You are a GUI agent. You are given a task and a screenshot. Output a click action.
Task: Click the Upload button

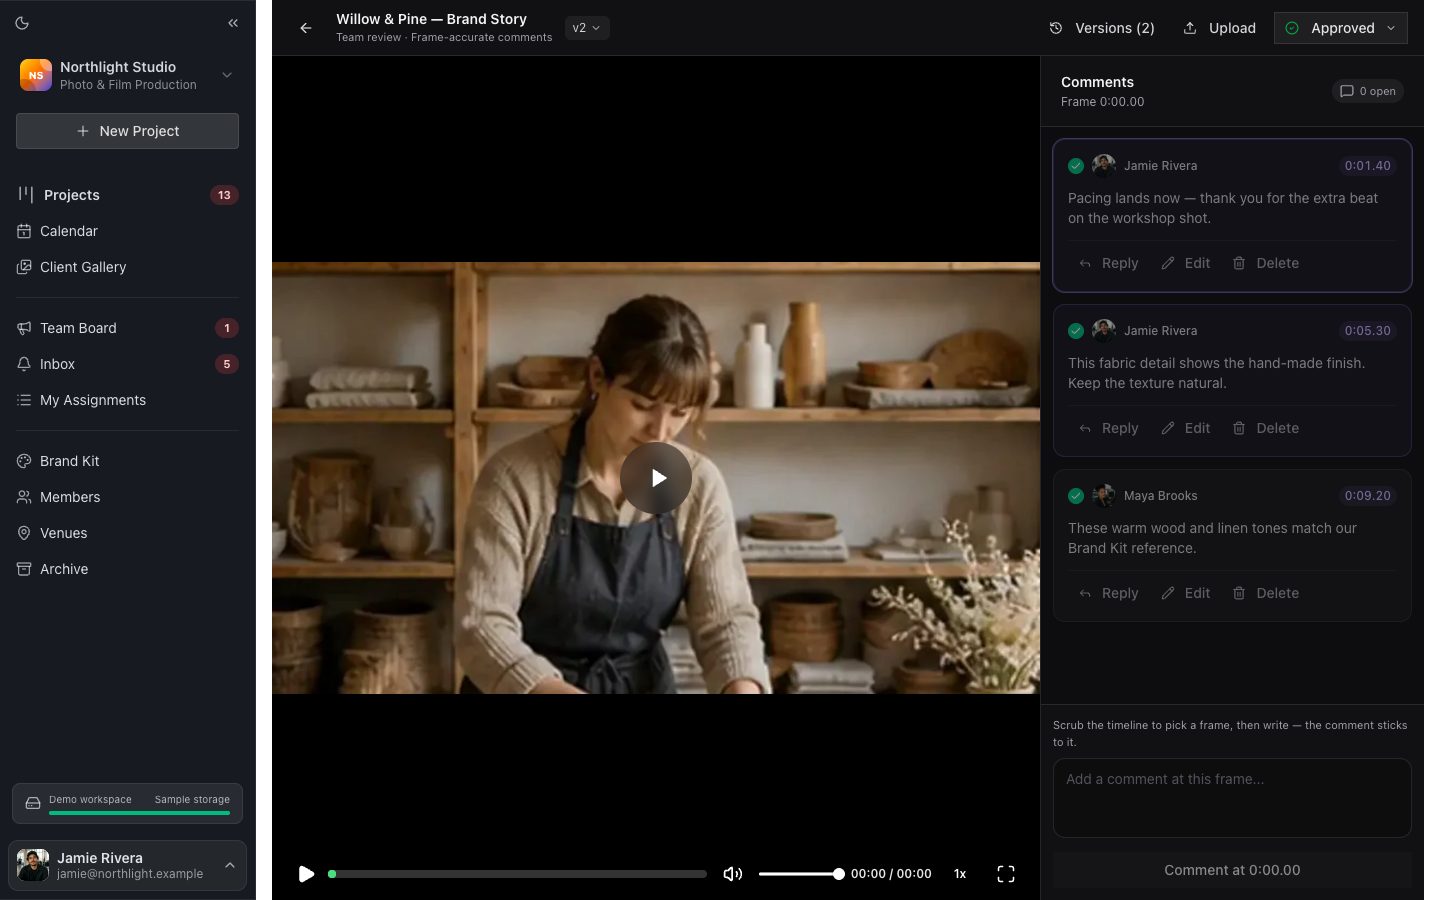click(x=1219, y=28)
